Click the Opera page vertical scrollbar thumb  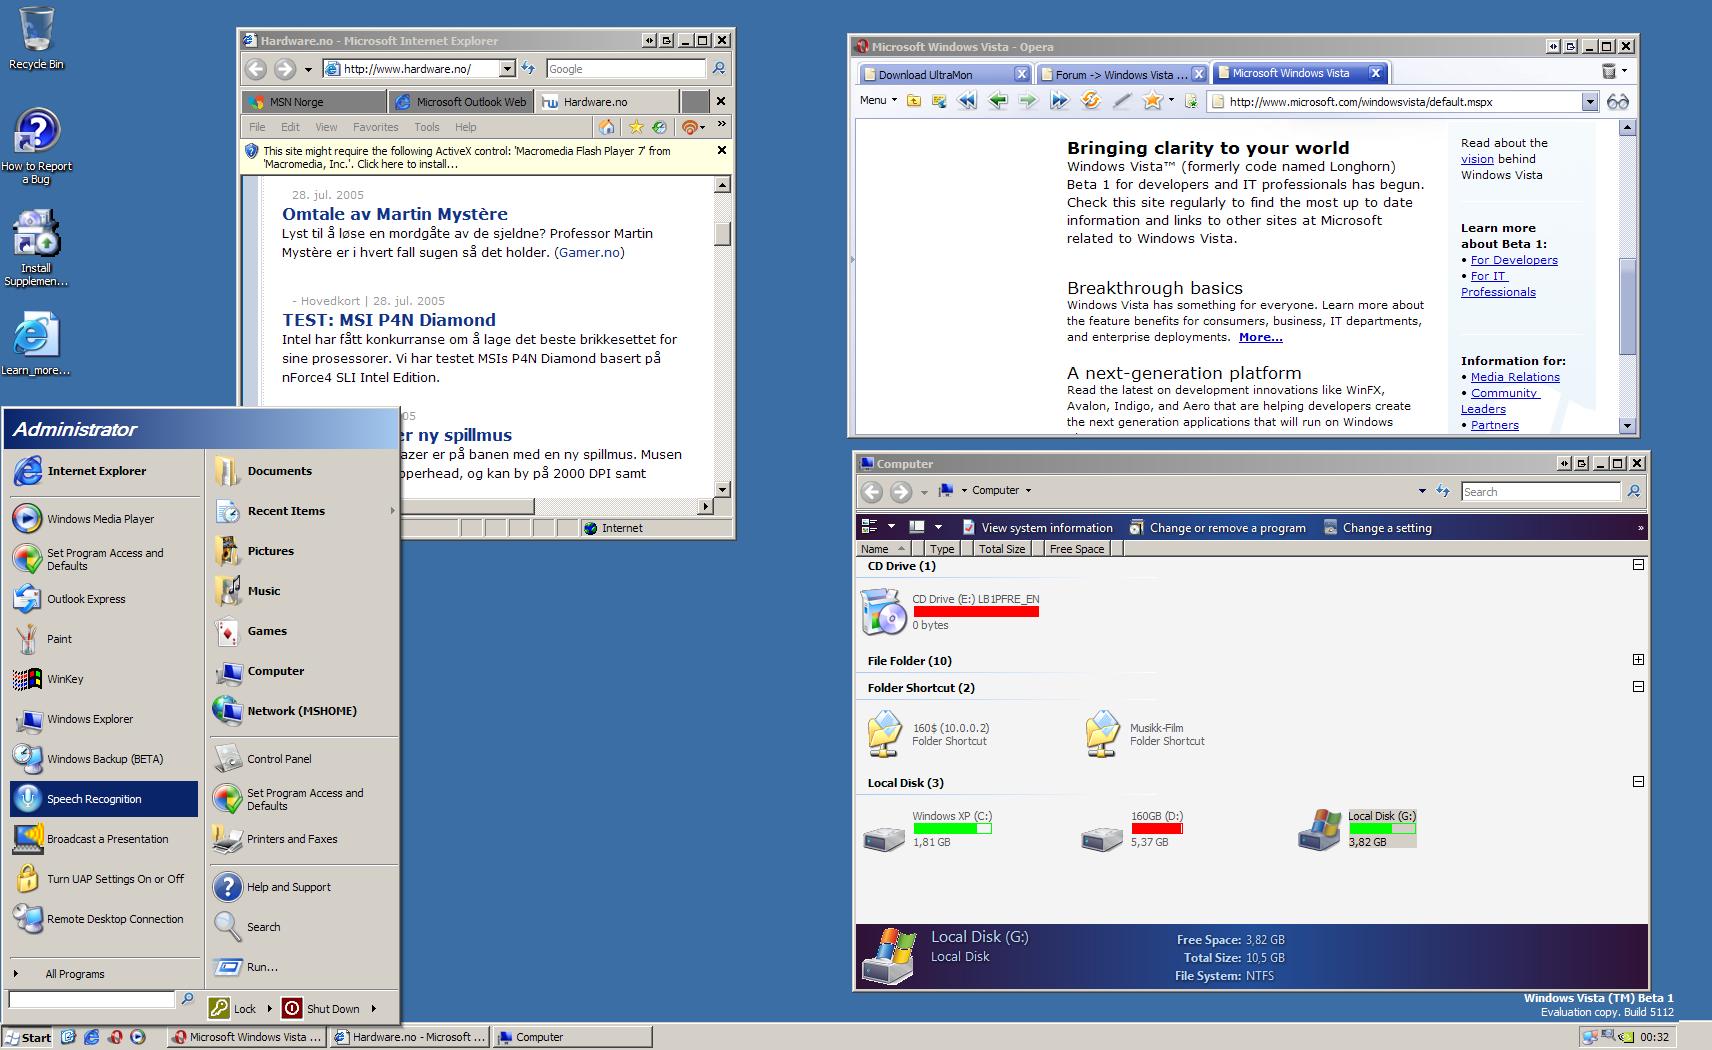pyautogui.click(x=1627, y=307)
